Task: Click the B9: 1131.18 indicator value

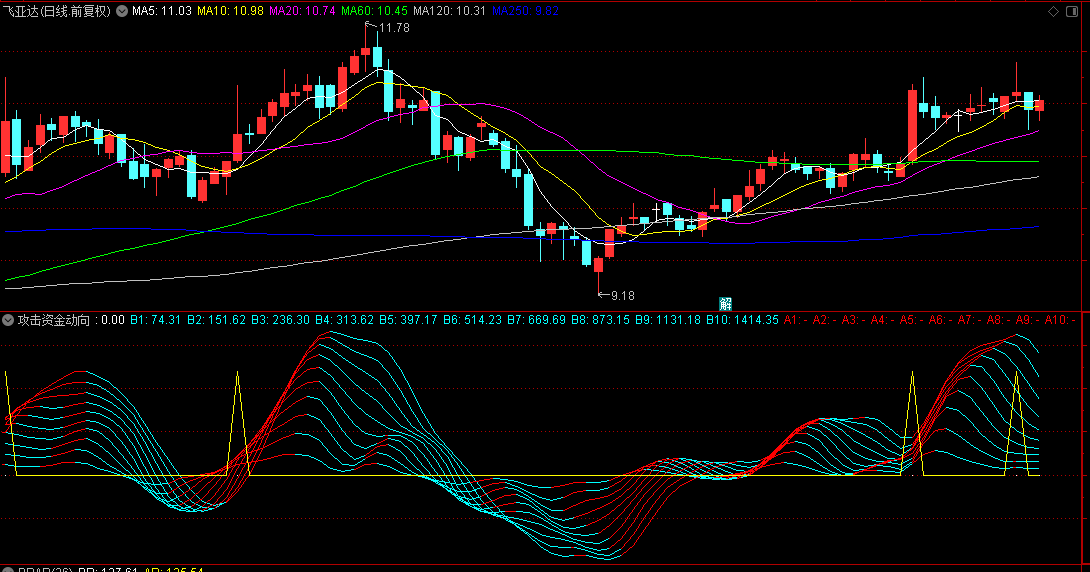Action: [667, 320]
